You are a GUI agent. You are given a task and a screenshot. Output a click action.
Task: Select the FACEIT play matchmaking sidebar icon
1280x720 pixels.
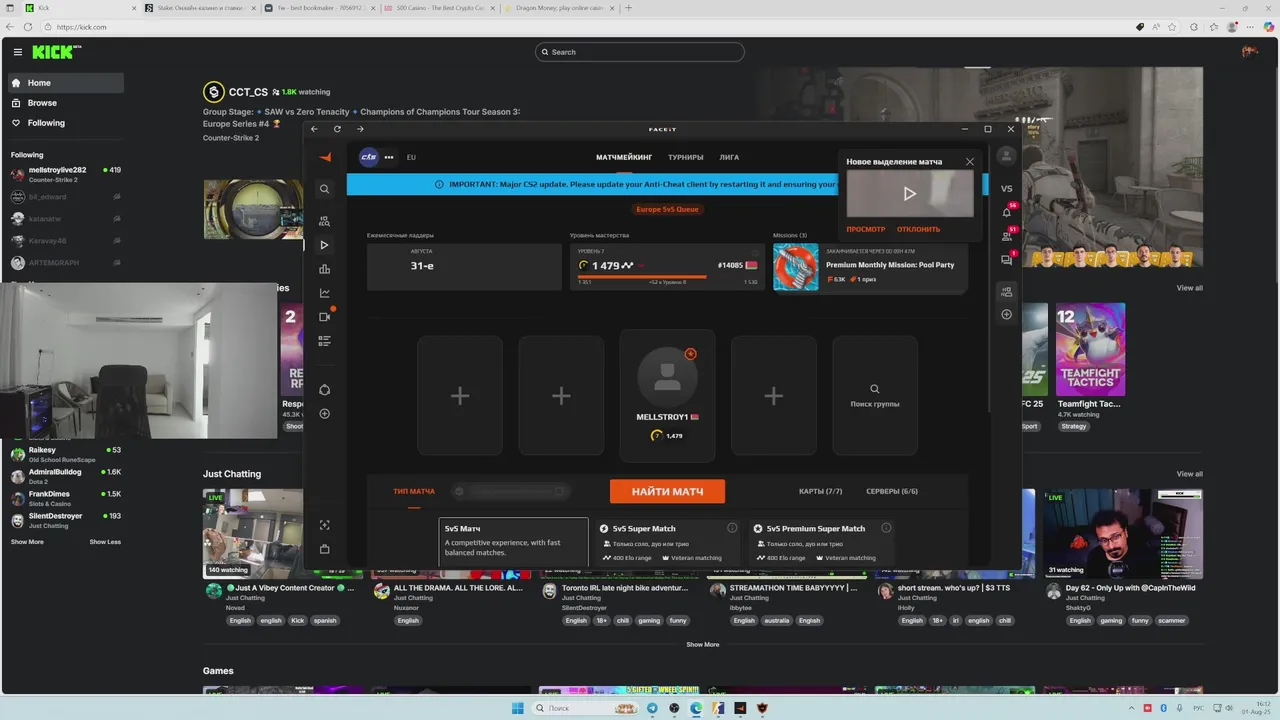pos(324,245)
